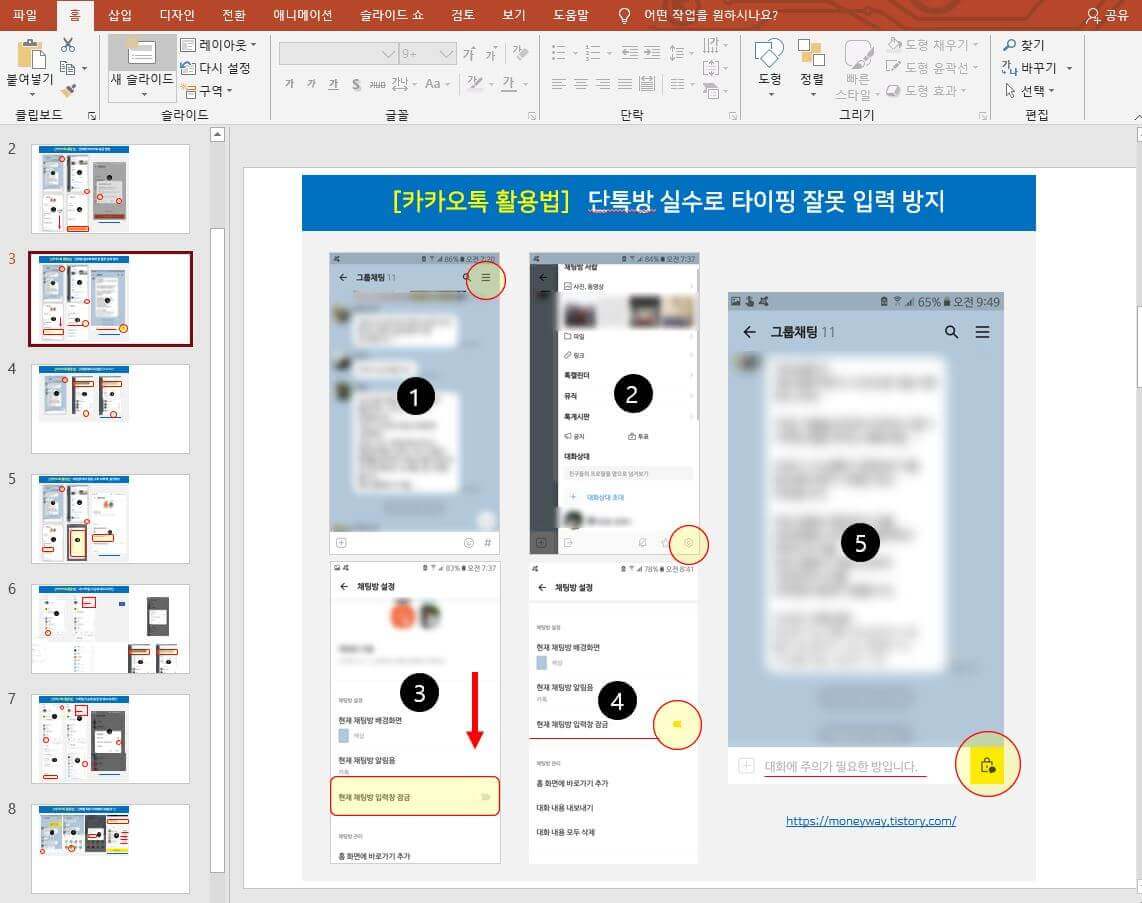Open the Font (글꼴) dialog launcher
Viewport: 1142px width, 903px height.
click(532, 116)
